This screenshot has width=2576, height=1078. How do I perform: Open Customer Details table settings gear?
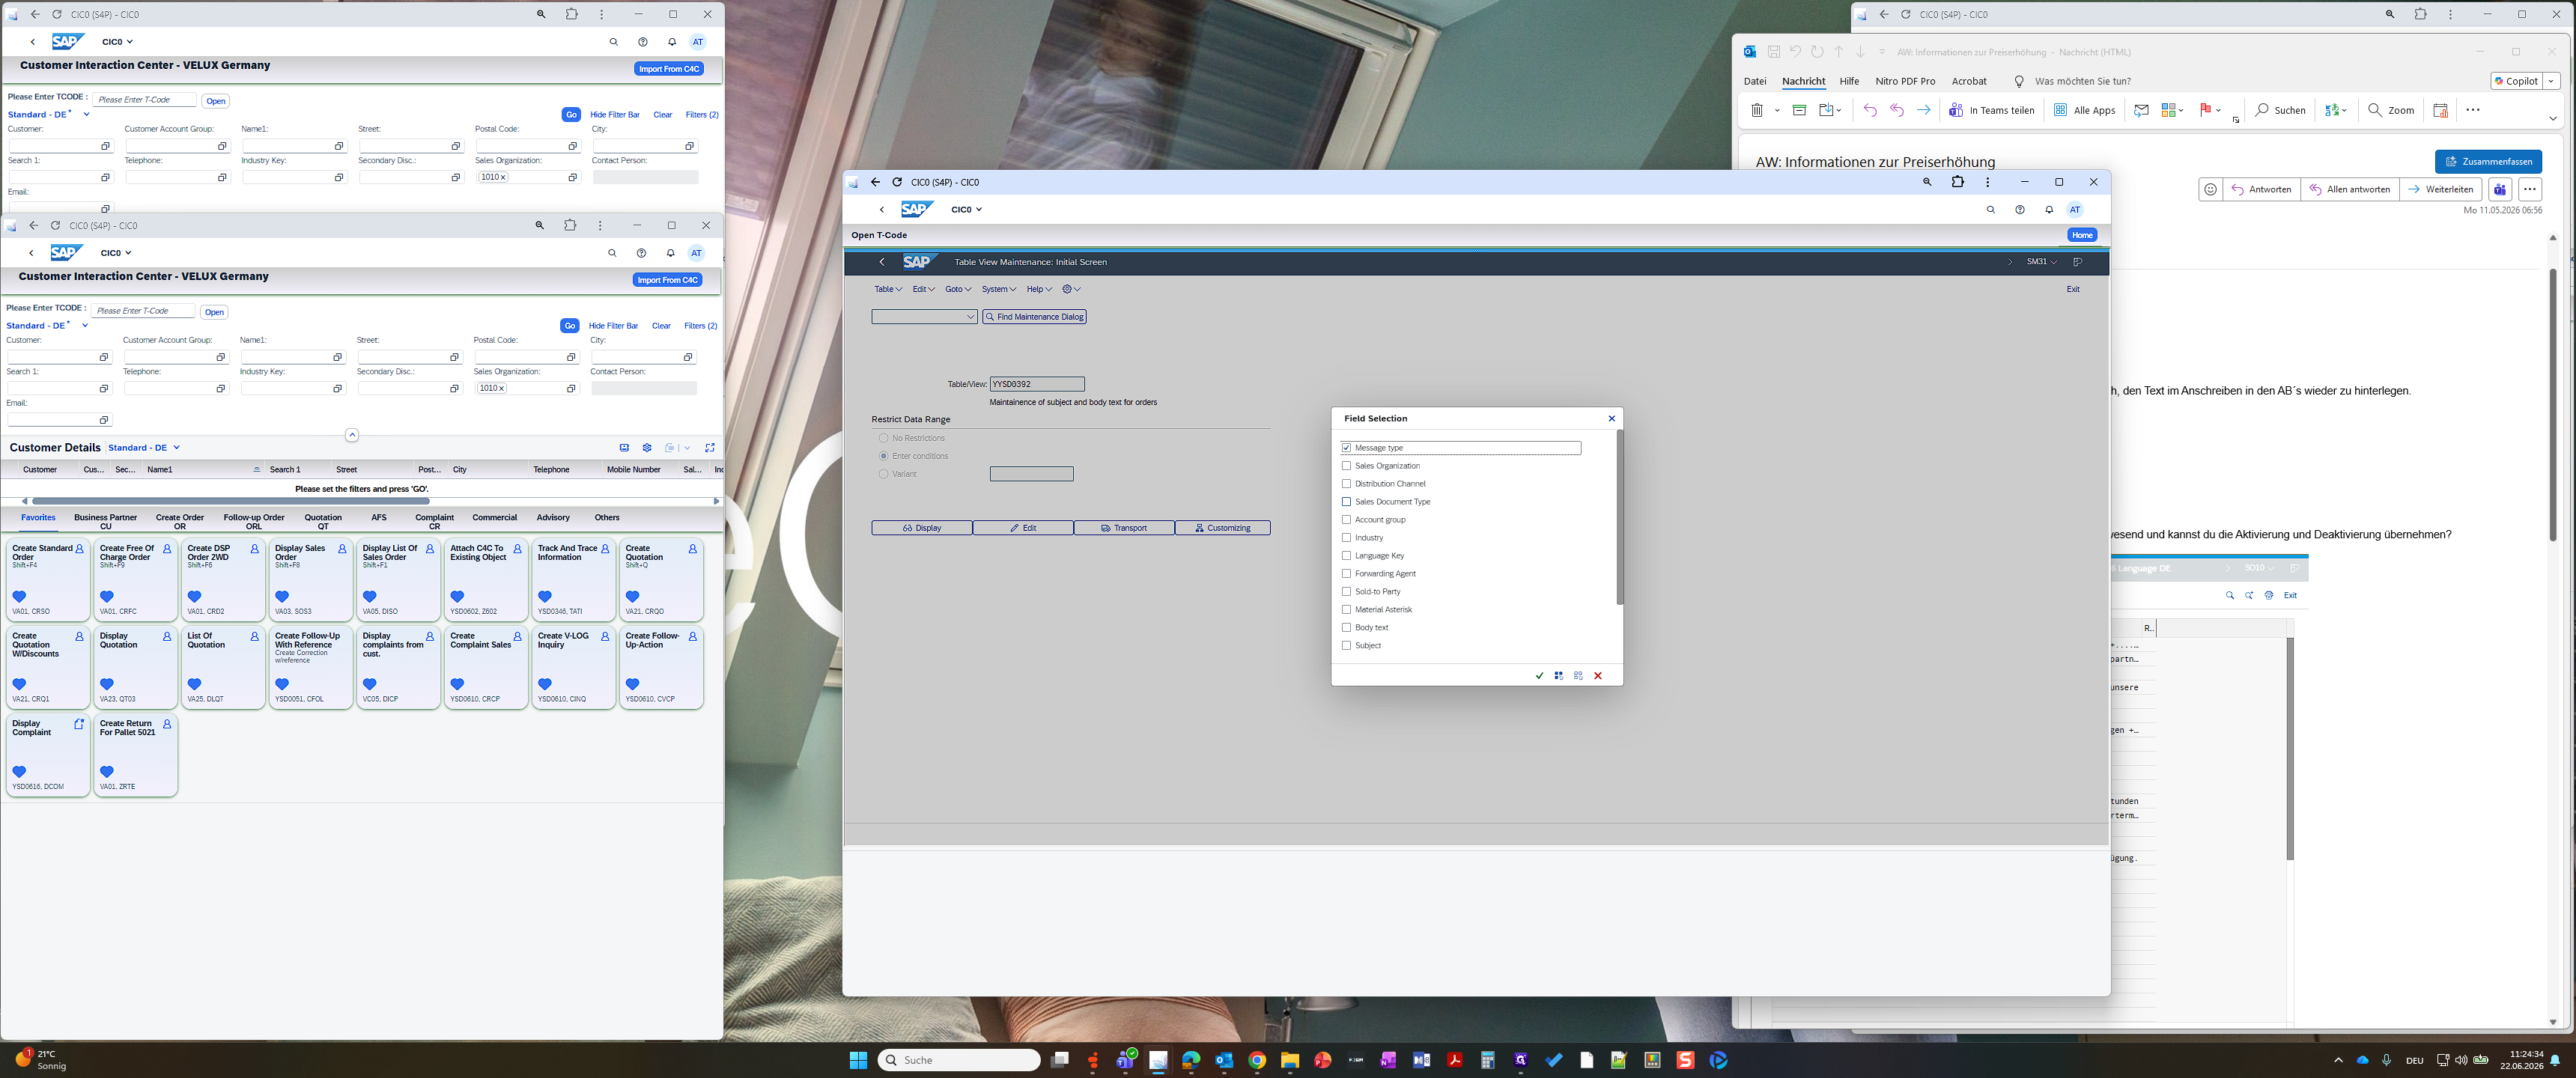[x=647, y=448]
